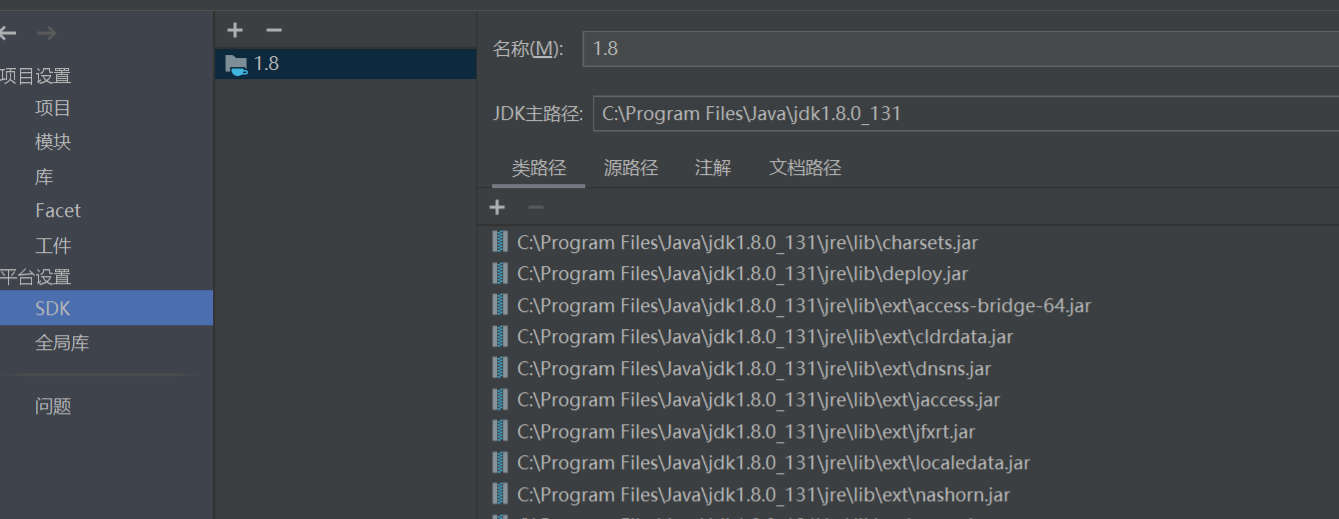Select Facet in the sidebar

pyautogui.click(x=58, y=211)
